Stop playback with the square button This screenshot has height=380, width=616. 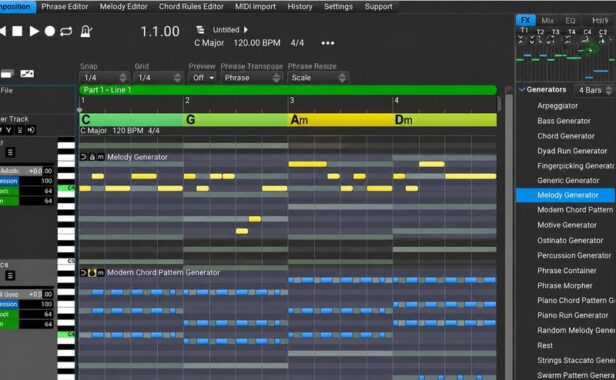point(17,31)
